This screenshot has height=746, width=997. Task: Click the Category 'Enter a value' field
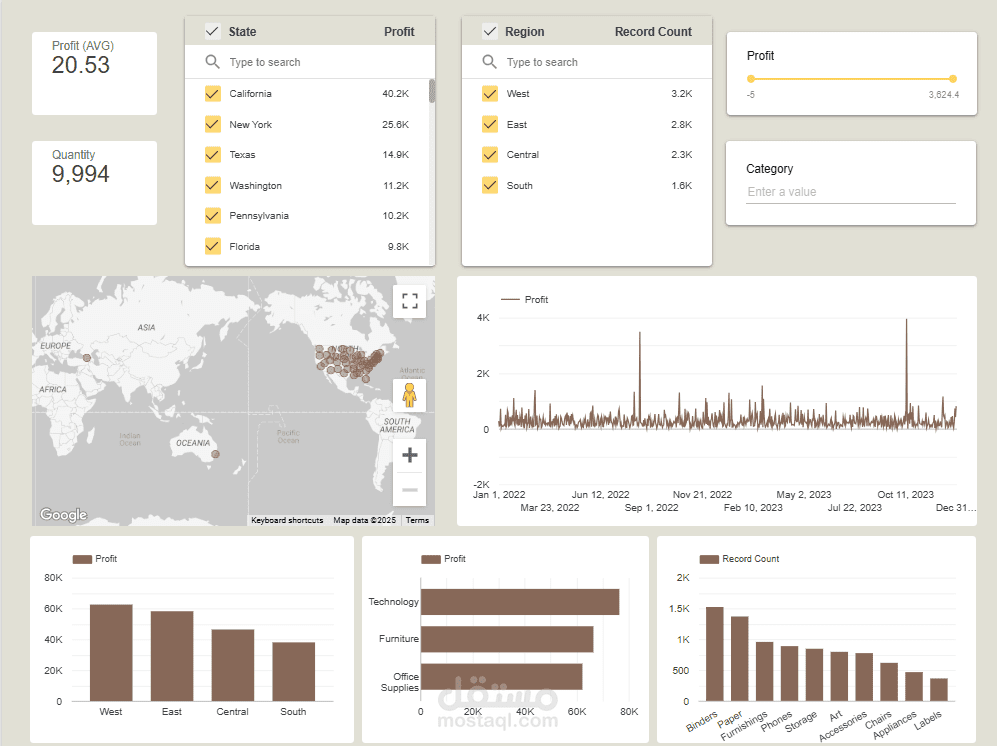851,192
